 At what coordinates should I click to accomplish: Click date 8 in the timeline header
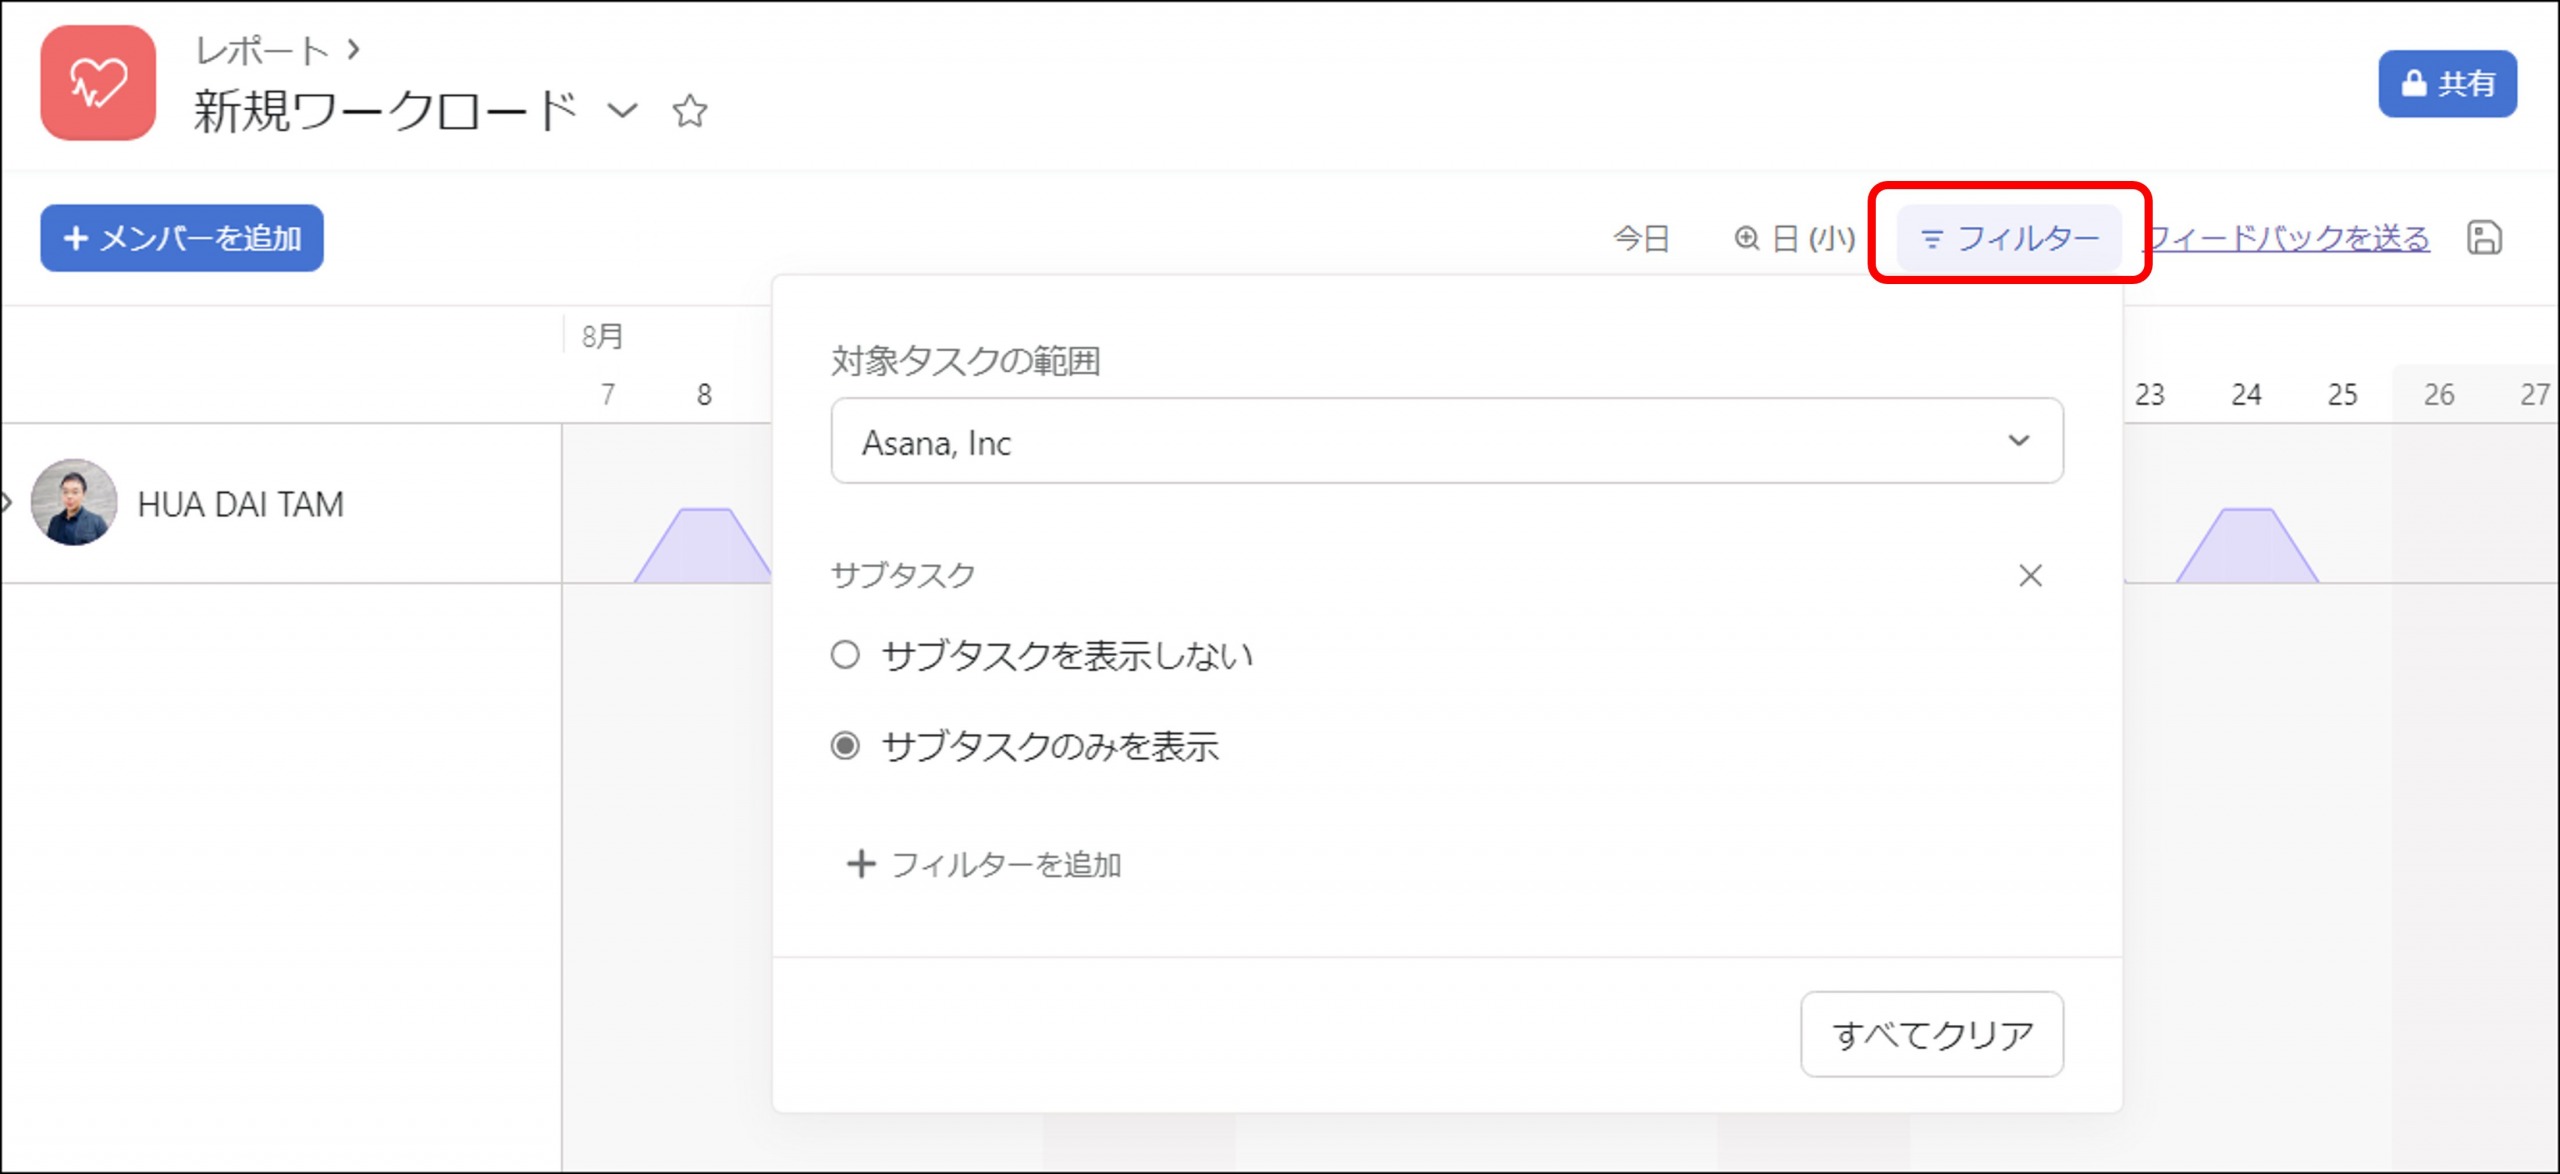(x=704, y=394)
